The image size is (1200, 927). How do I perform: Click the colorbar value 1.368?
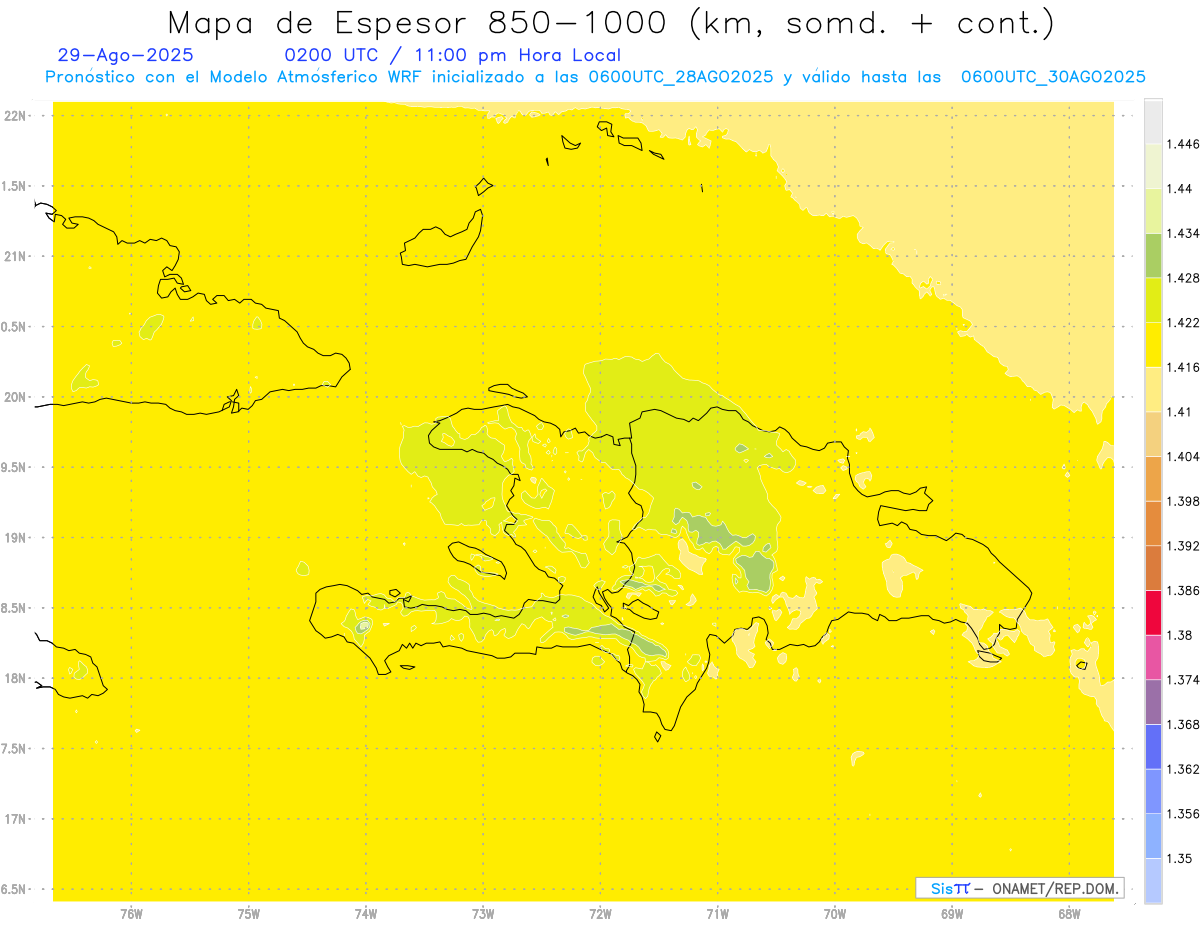1183,724
